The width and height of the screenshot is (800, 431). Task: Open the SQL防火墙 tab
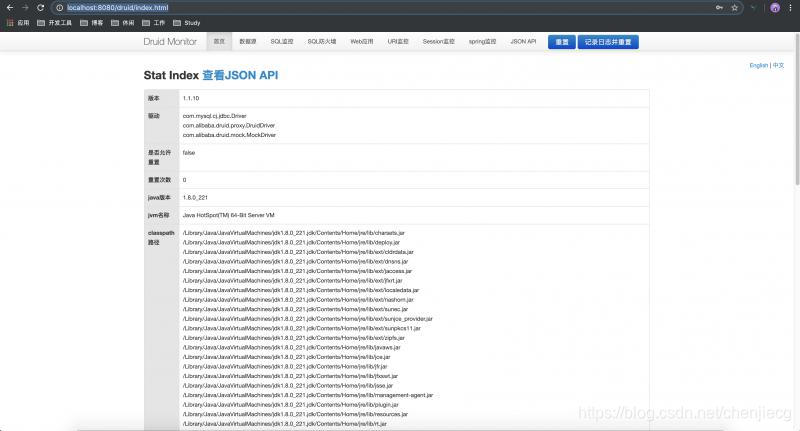tap(322, 41)
